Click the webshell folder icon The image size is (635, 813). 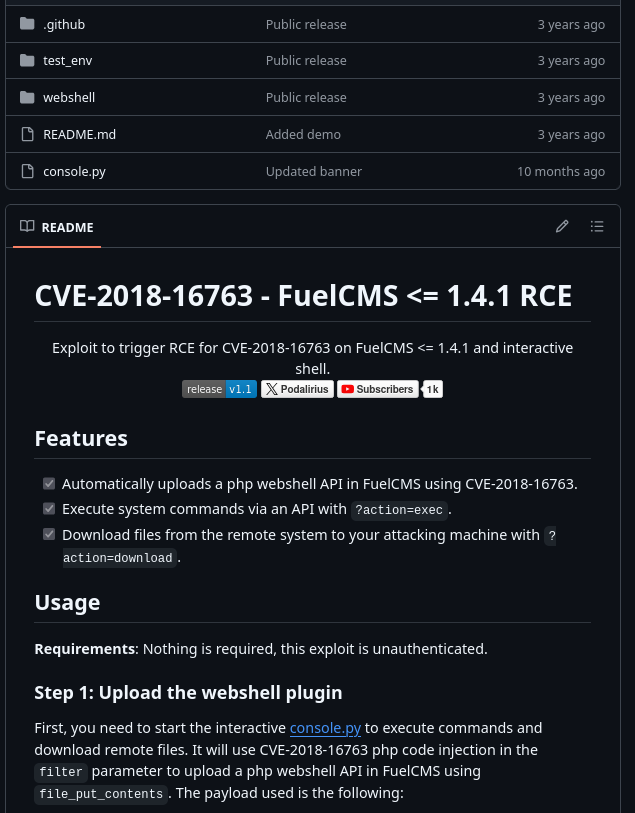coord(27,97)
